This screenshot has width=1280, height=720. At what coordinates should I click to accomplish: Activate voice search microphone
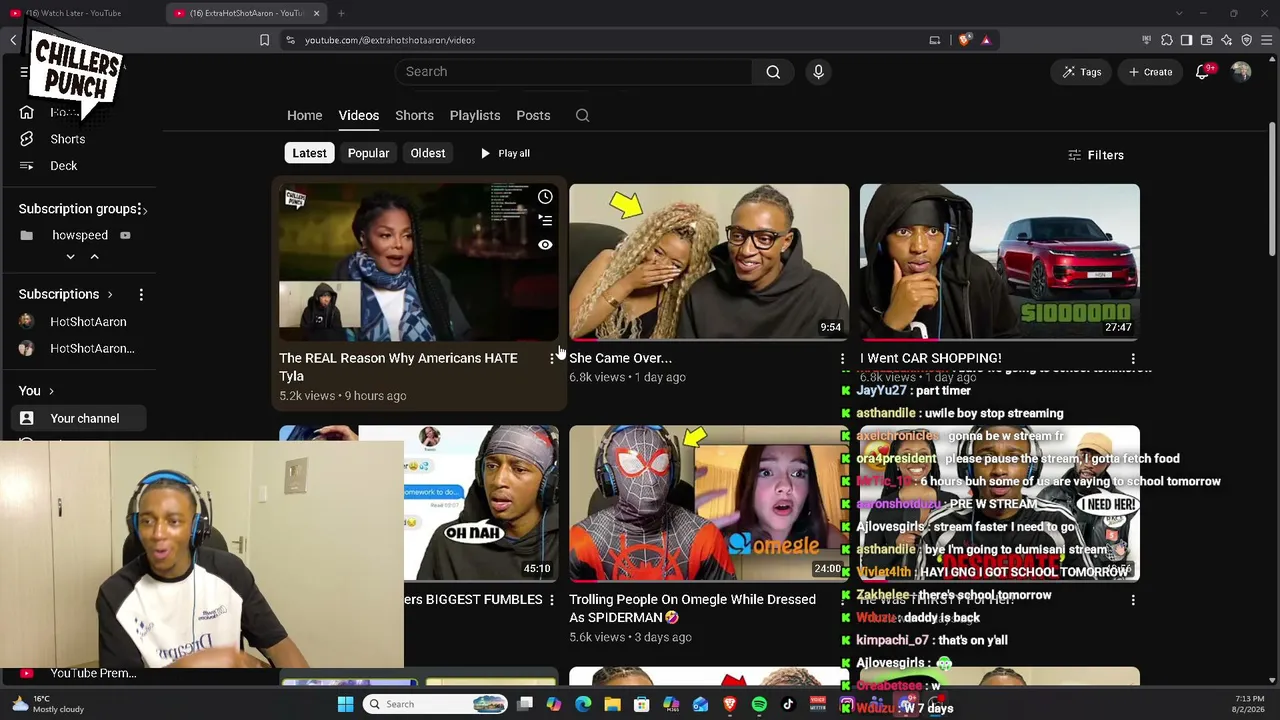pyautogui.click(x=818, y=72)
